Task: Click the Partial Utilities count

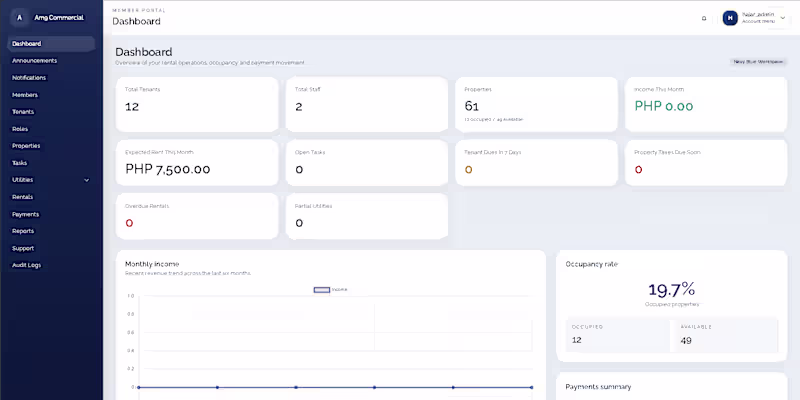Action: pos(299,223)
